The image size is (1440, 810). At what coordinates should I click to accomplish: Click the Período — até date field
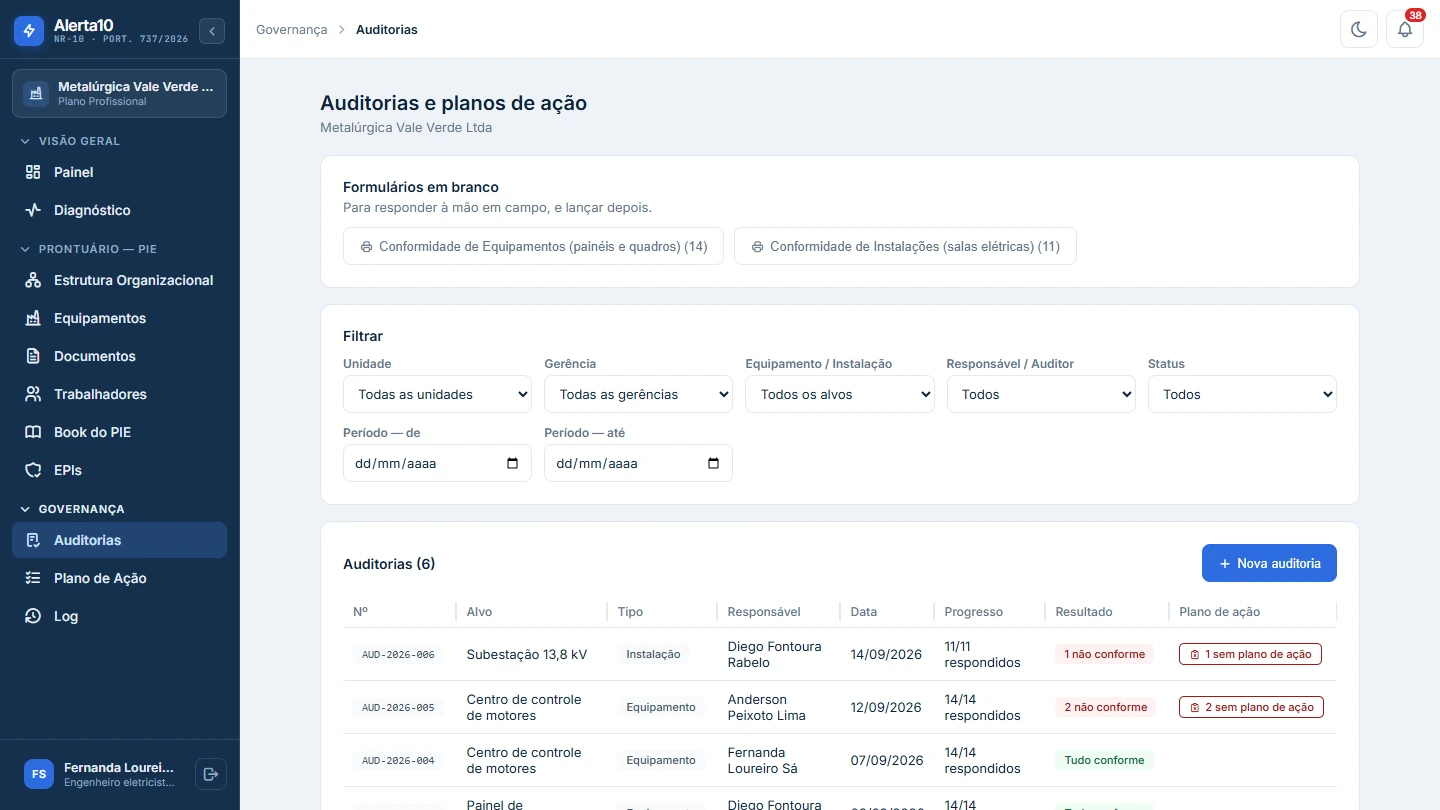(x=638, y=463)
